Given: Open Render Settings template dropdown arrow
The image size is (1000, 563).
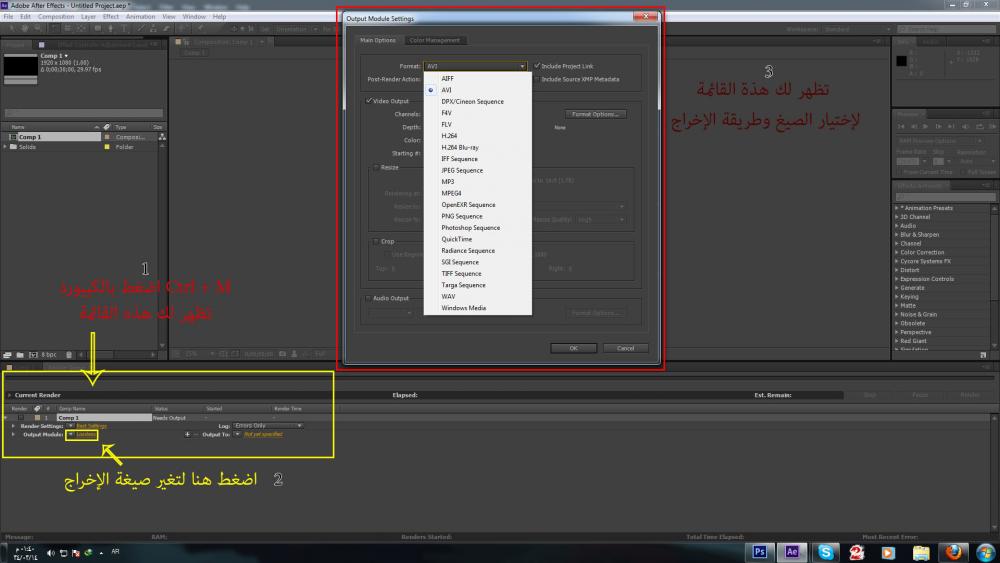Looking at the screenshot, I should 70,425.
